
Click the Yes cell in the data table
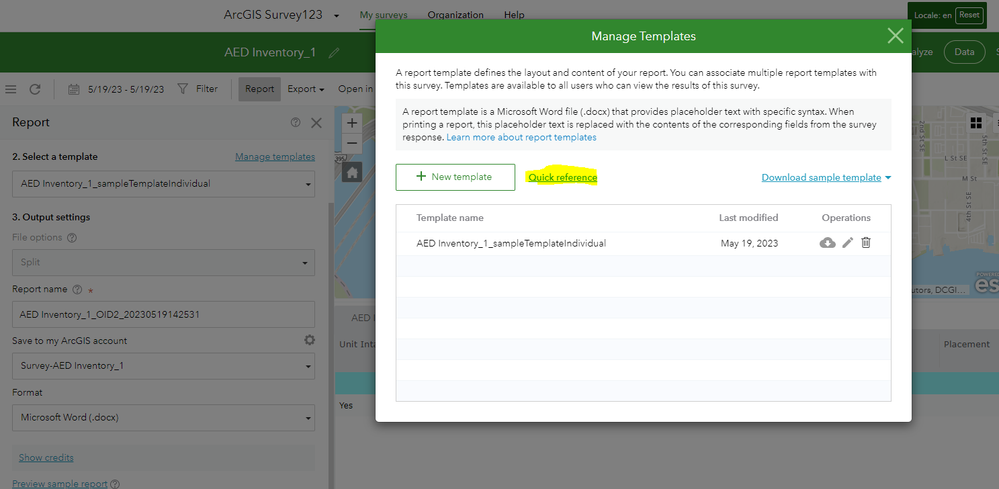(346, 405)
